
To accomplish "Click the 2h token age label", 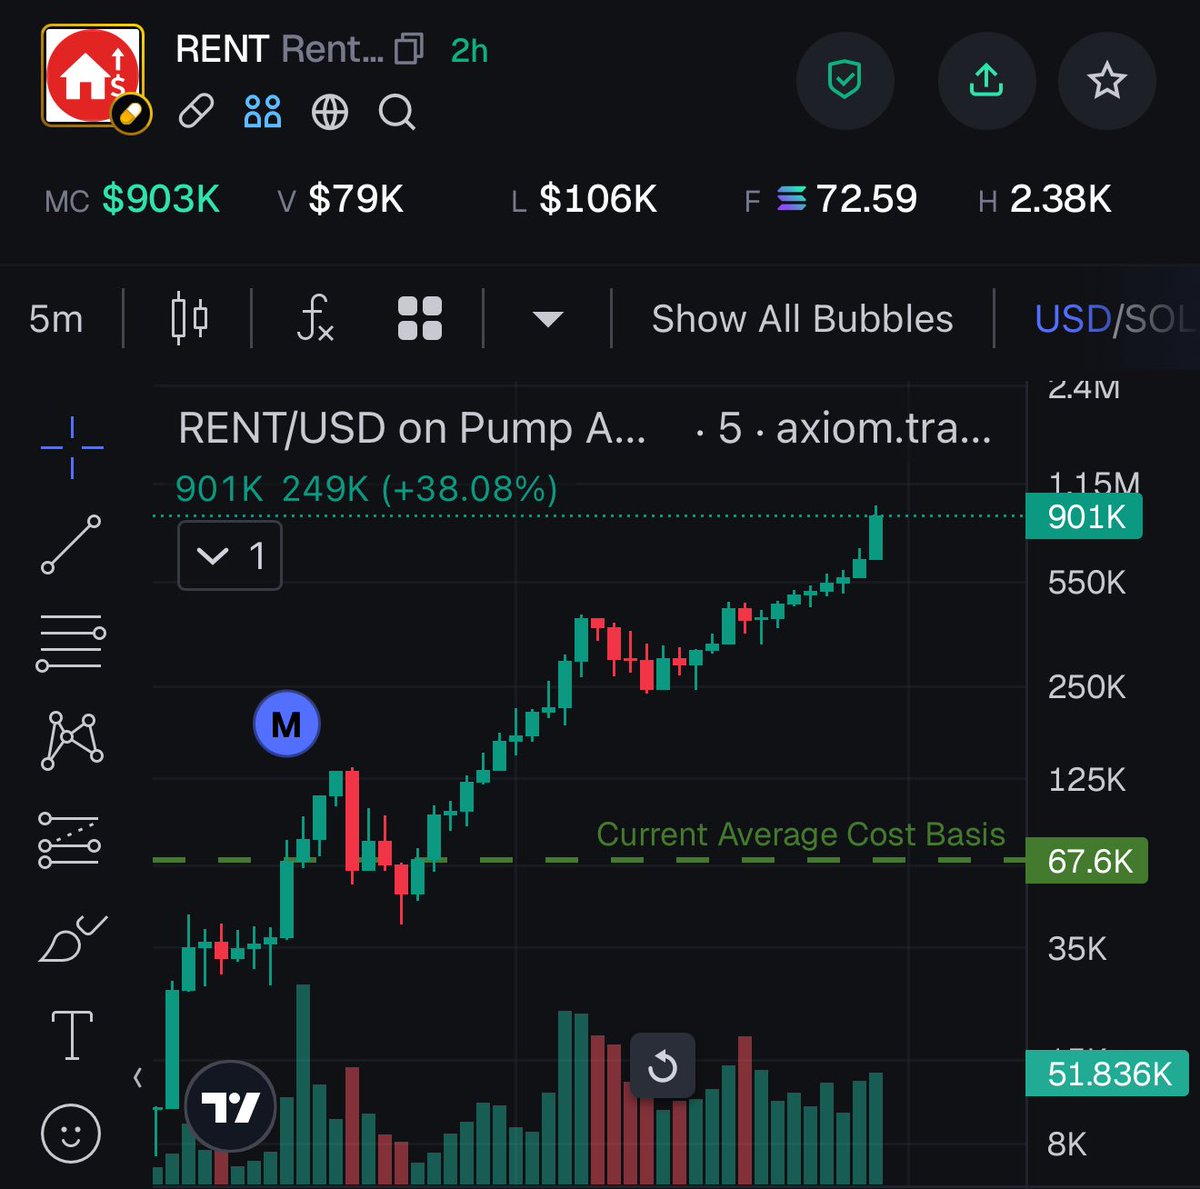I will tap(469, 50).
